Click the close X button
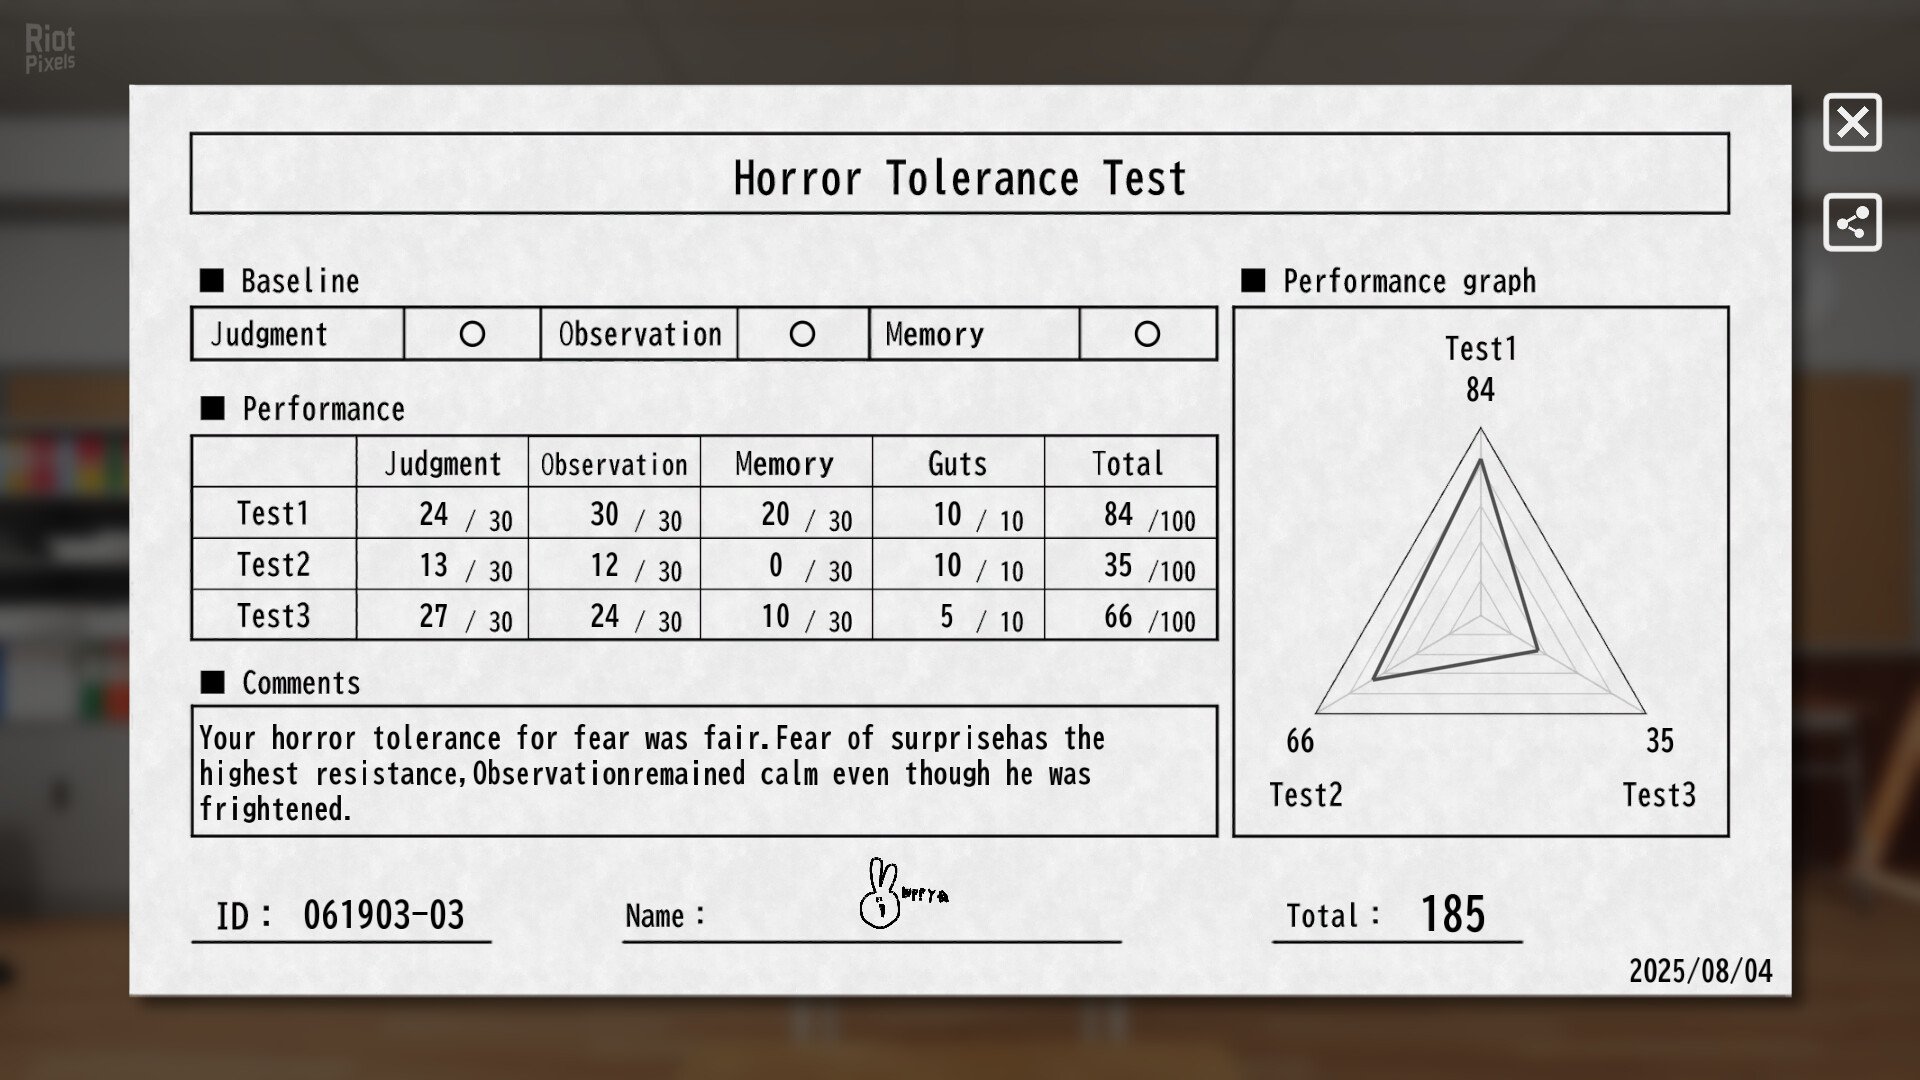Screen dimensions: 1920x1080 click(1852, 123)
